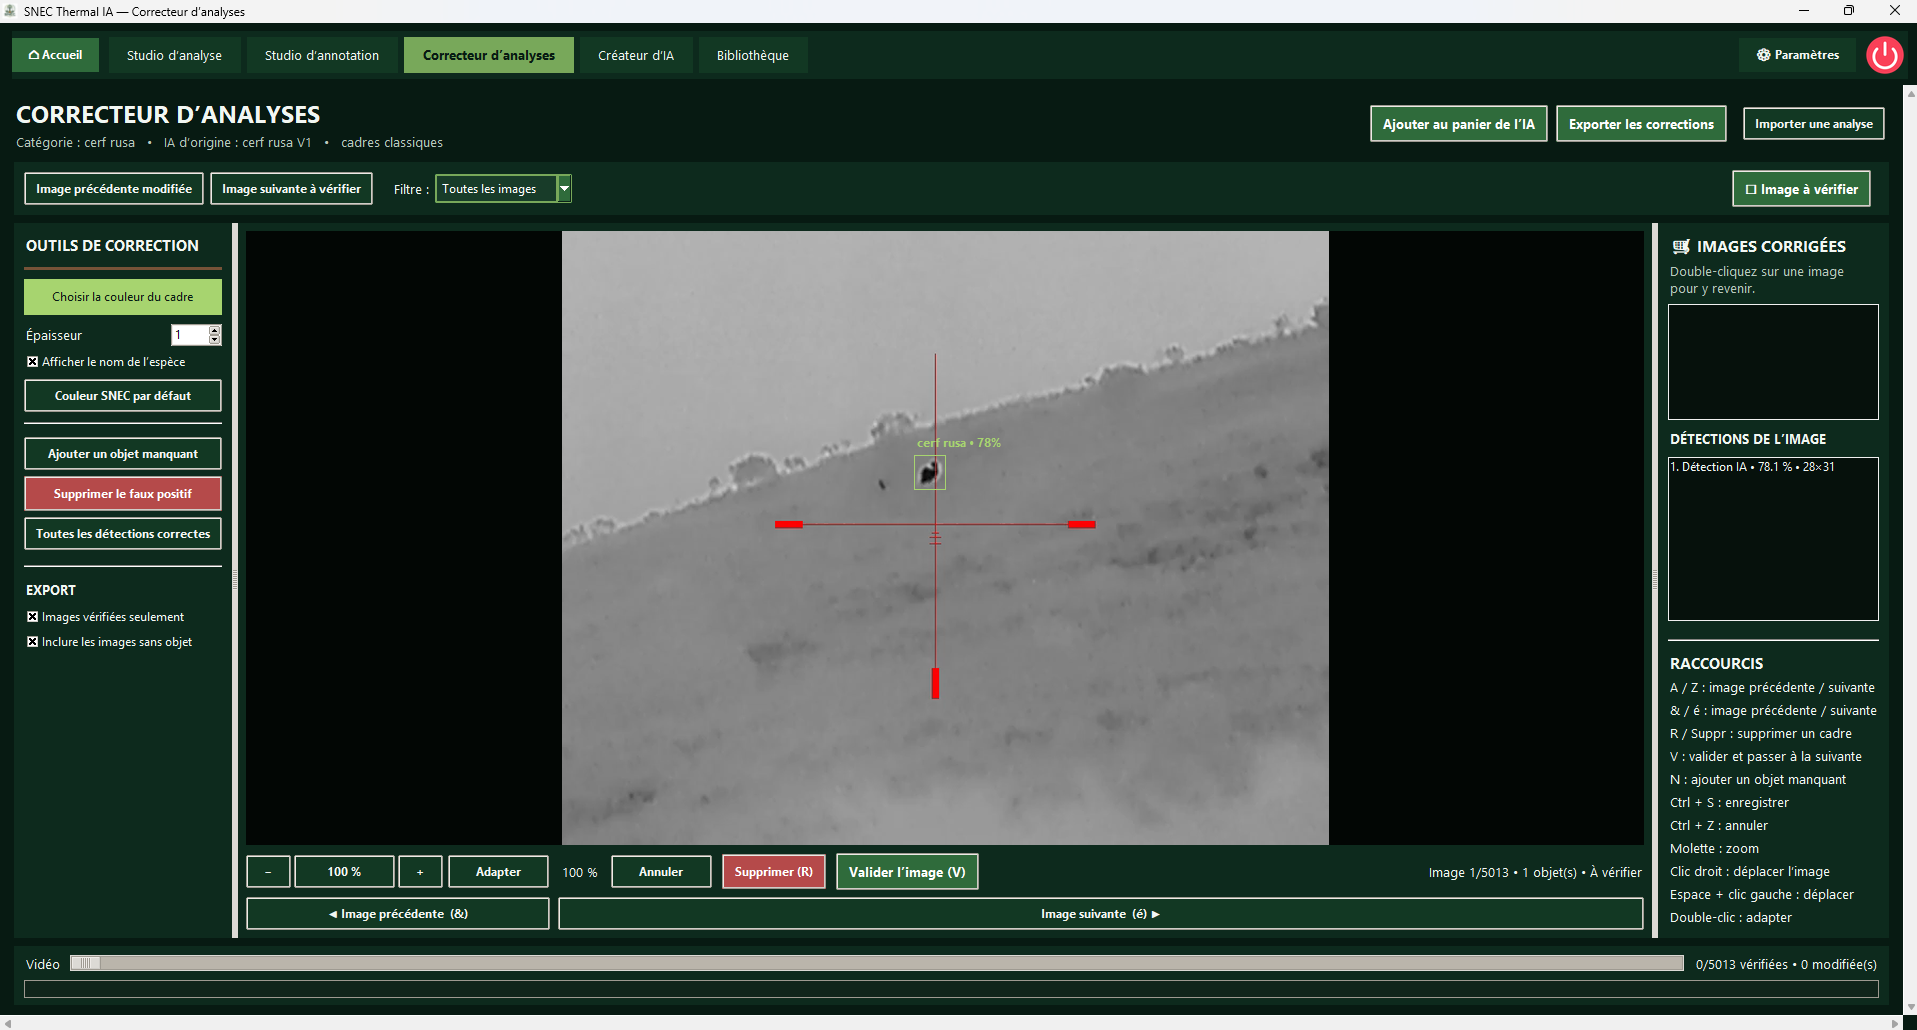The width and height of the screenshot is (1917, 1030).
Task: Uncheck Images vérifiées seulement
Action: (32, 617)
